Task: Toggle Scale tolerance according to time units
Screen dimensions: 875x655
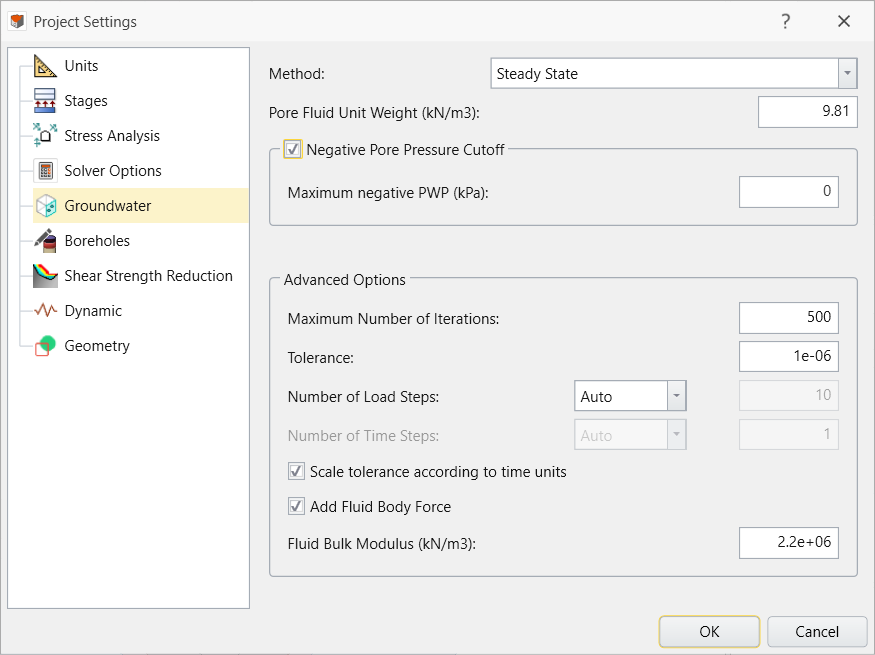Action: click(296, 471)
